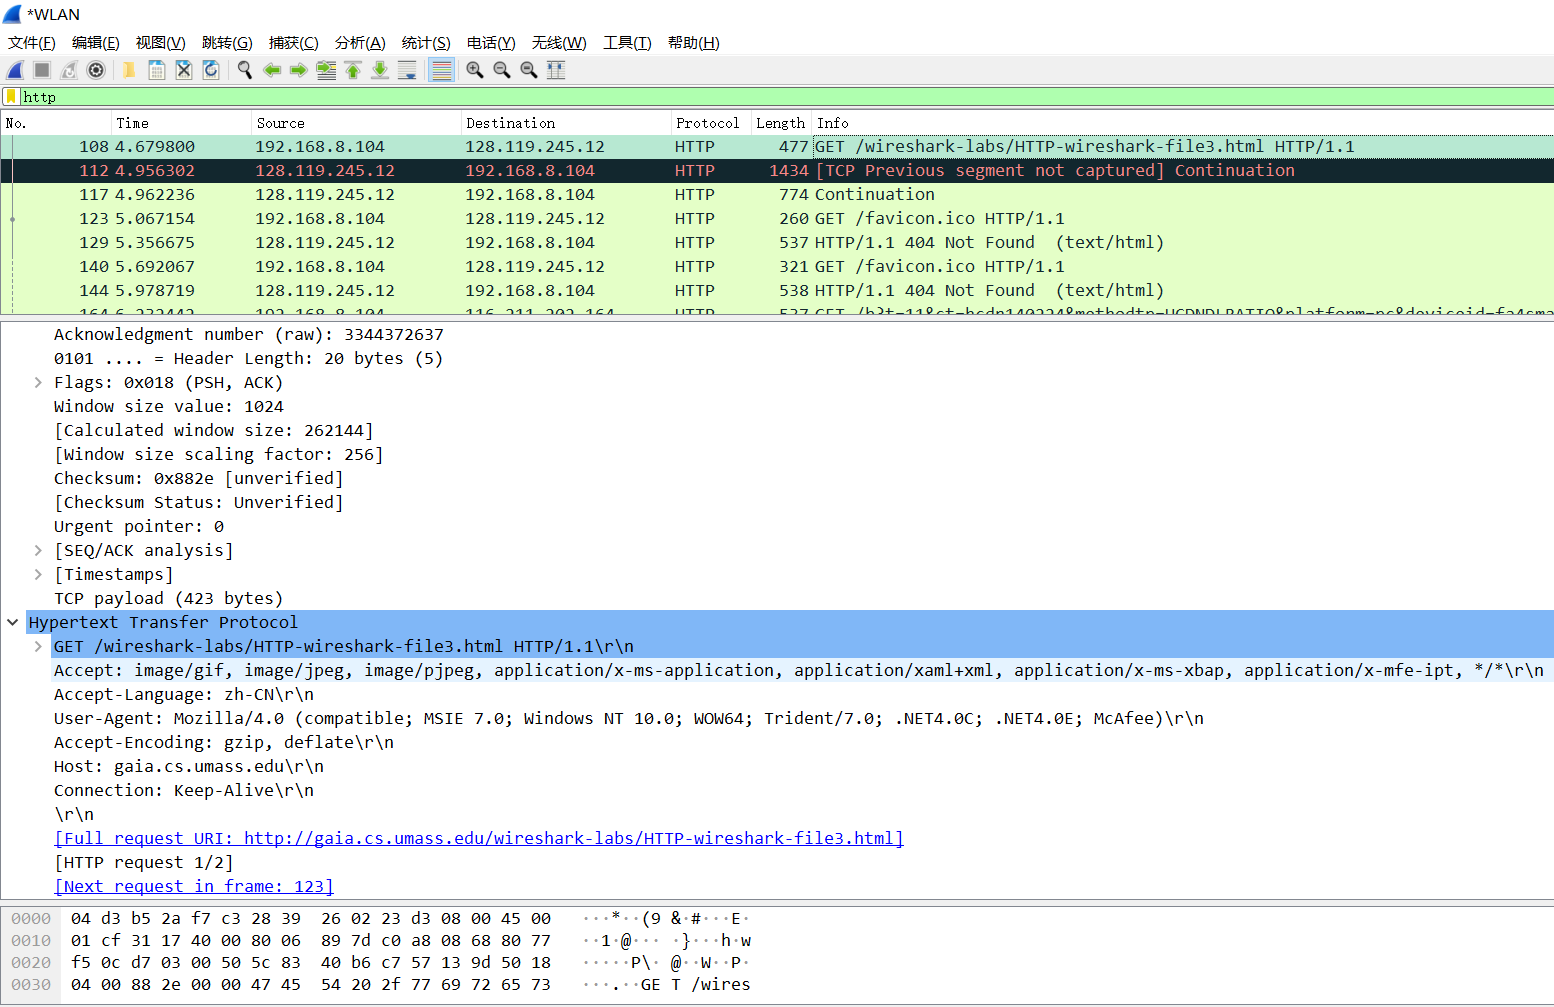Screen dimensions: 1554x1007
Task: Open the 捕获(C) menu
Action: [294, 43]
